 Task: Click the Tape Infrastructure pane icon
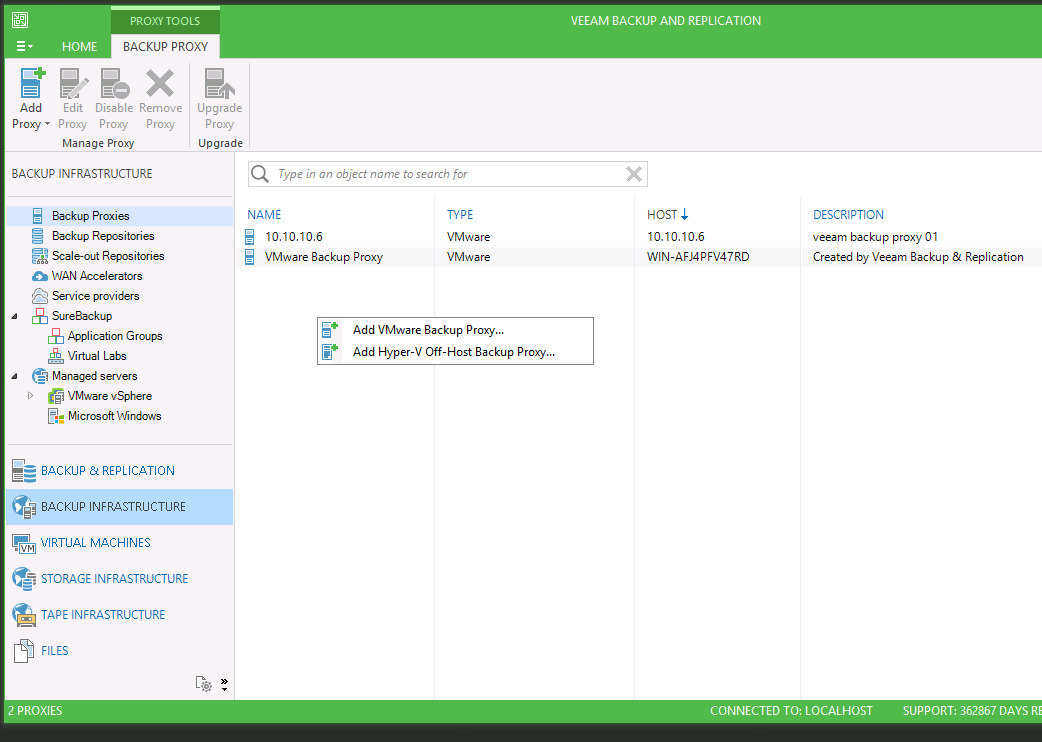click(x=25, y=614)
